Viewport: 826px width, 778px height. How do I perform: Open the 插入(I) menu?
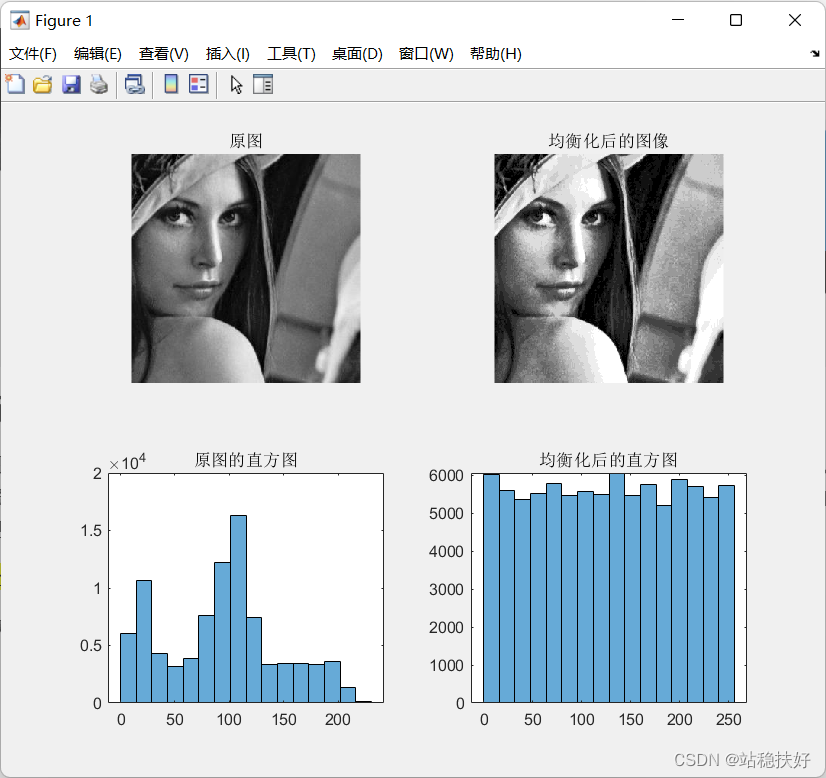coord(228,54)
